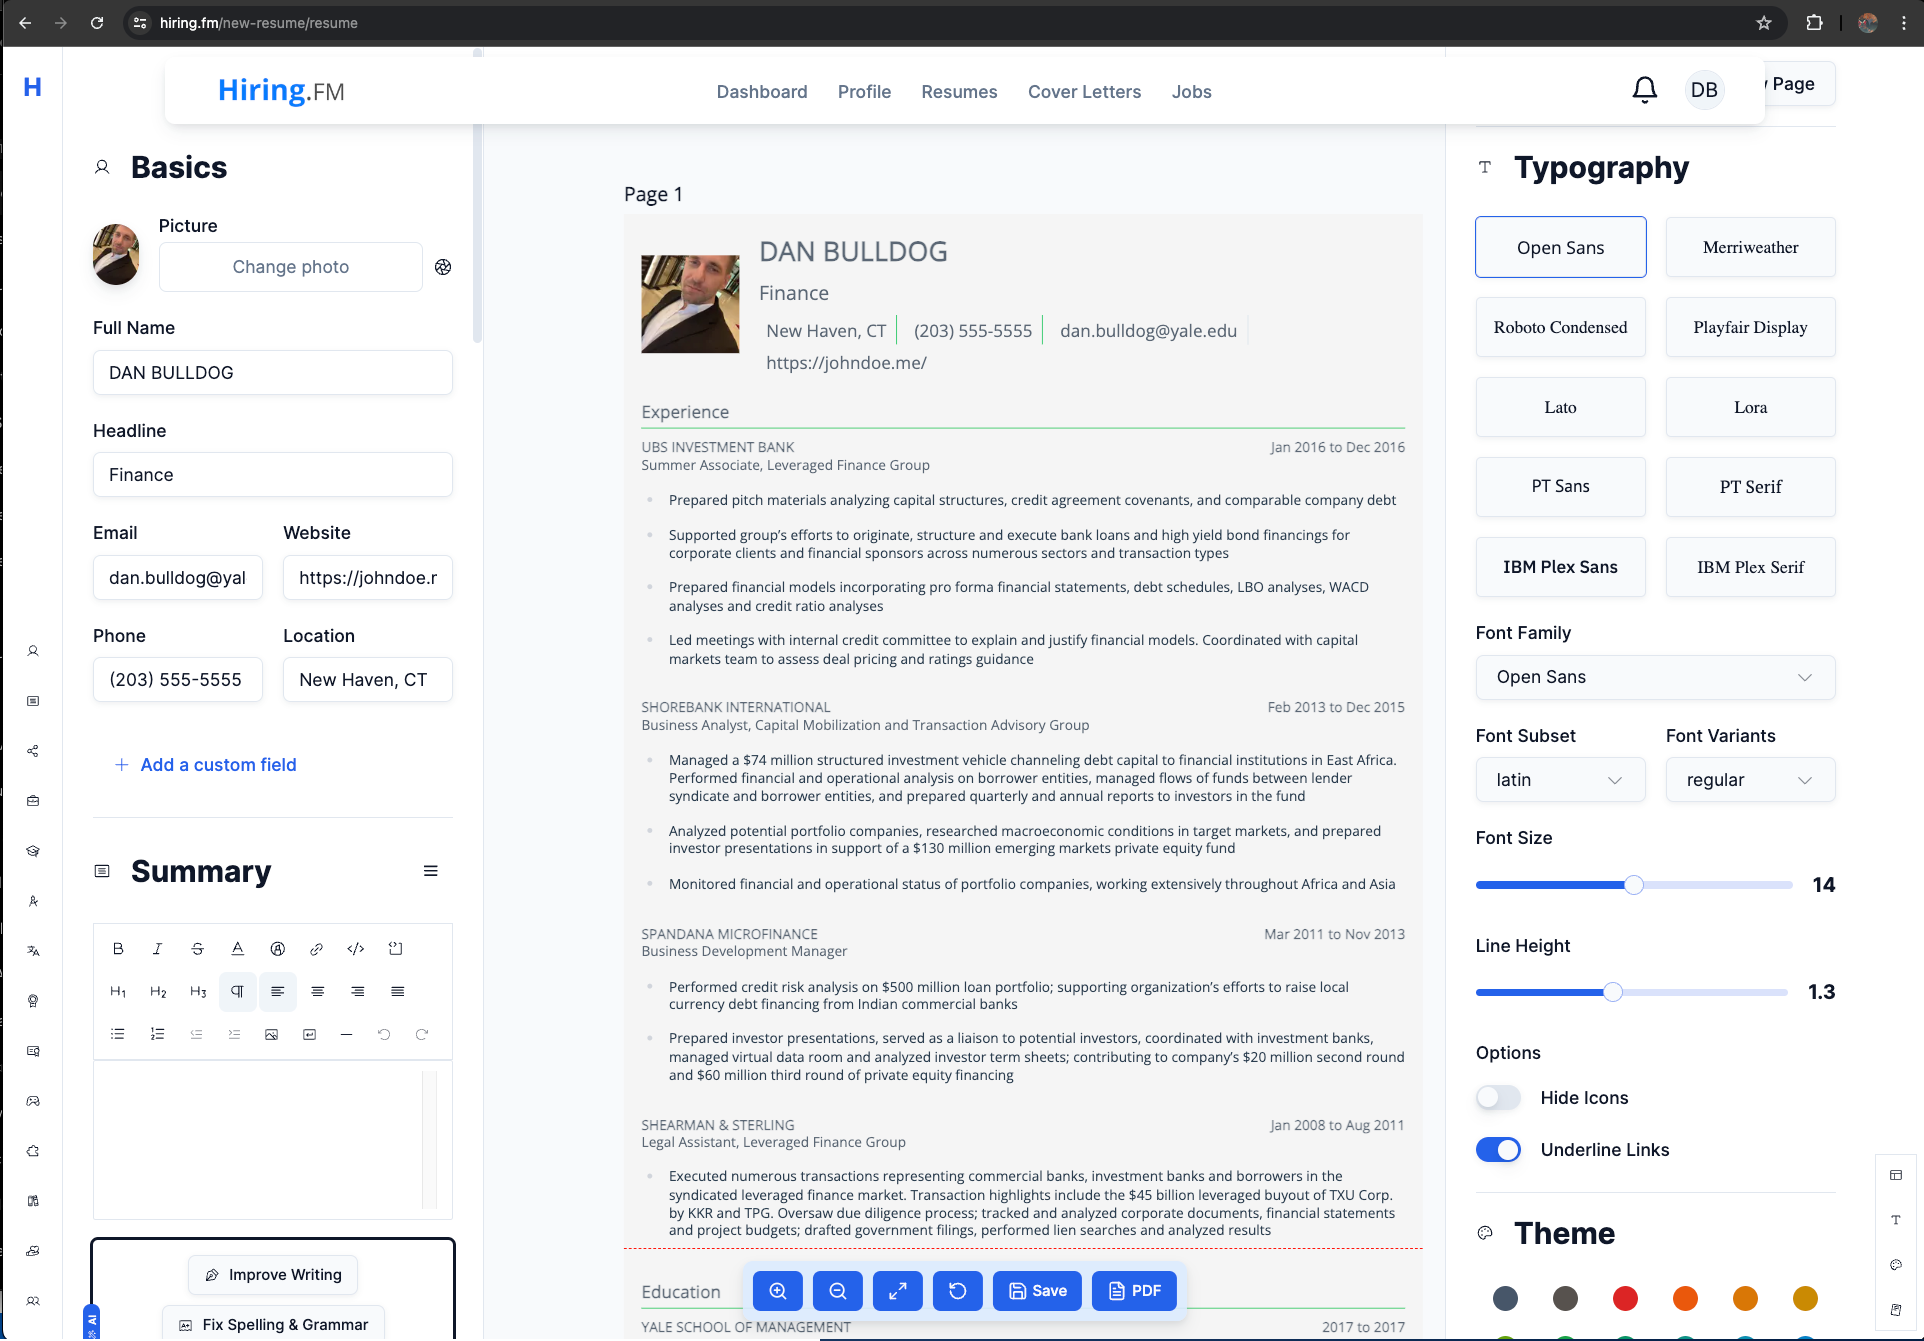Click the inline code icon
1924x1341 pixels.
(356, 949)
